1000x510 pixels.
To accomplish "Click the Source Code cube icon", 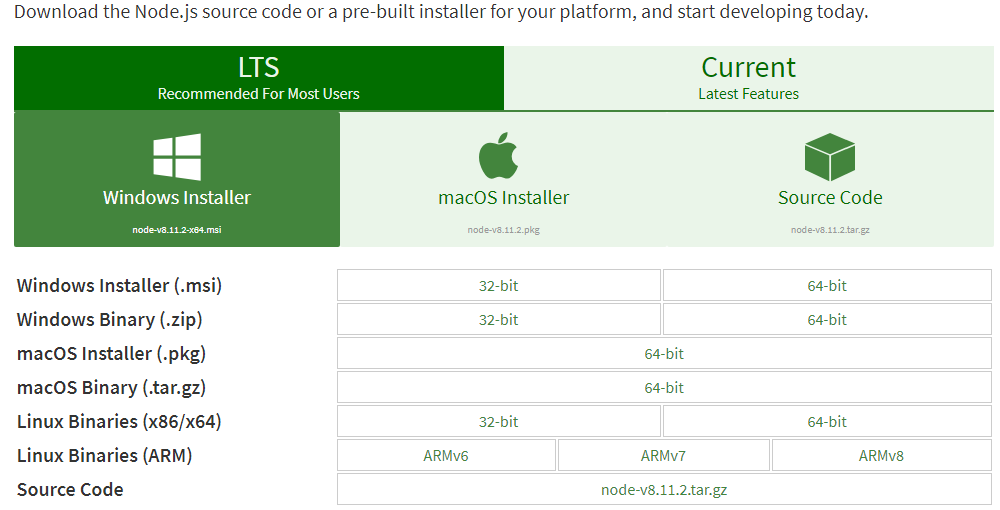I will tap(830, 157).
